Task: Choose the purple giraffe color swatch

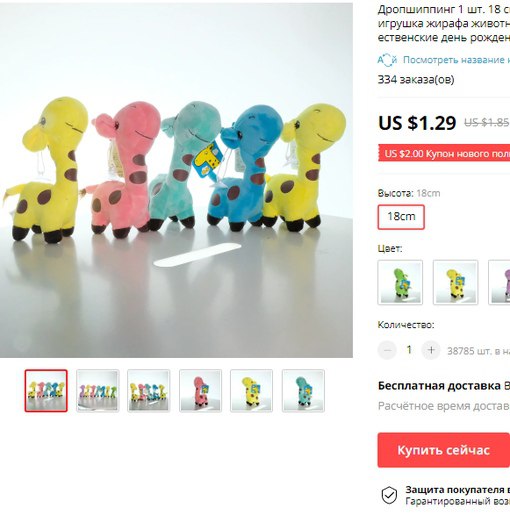Action: point(499,282)
